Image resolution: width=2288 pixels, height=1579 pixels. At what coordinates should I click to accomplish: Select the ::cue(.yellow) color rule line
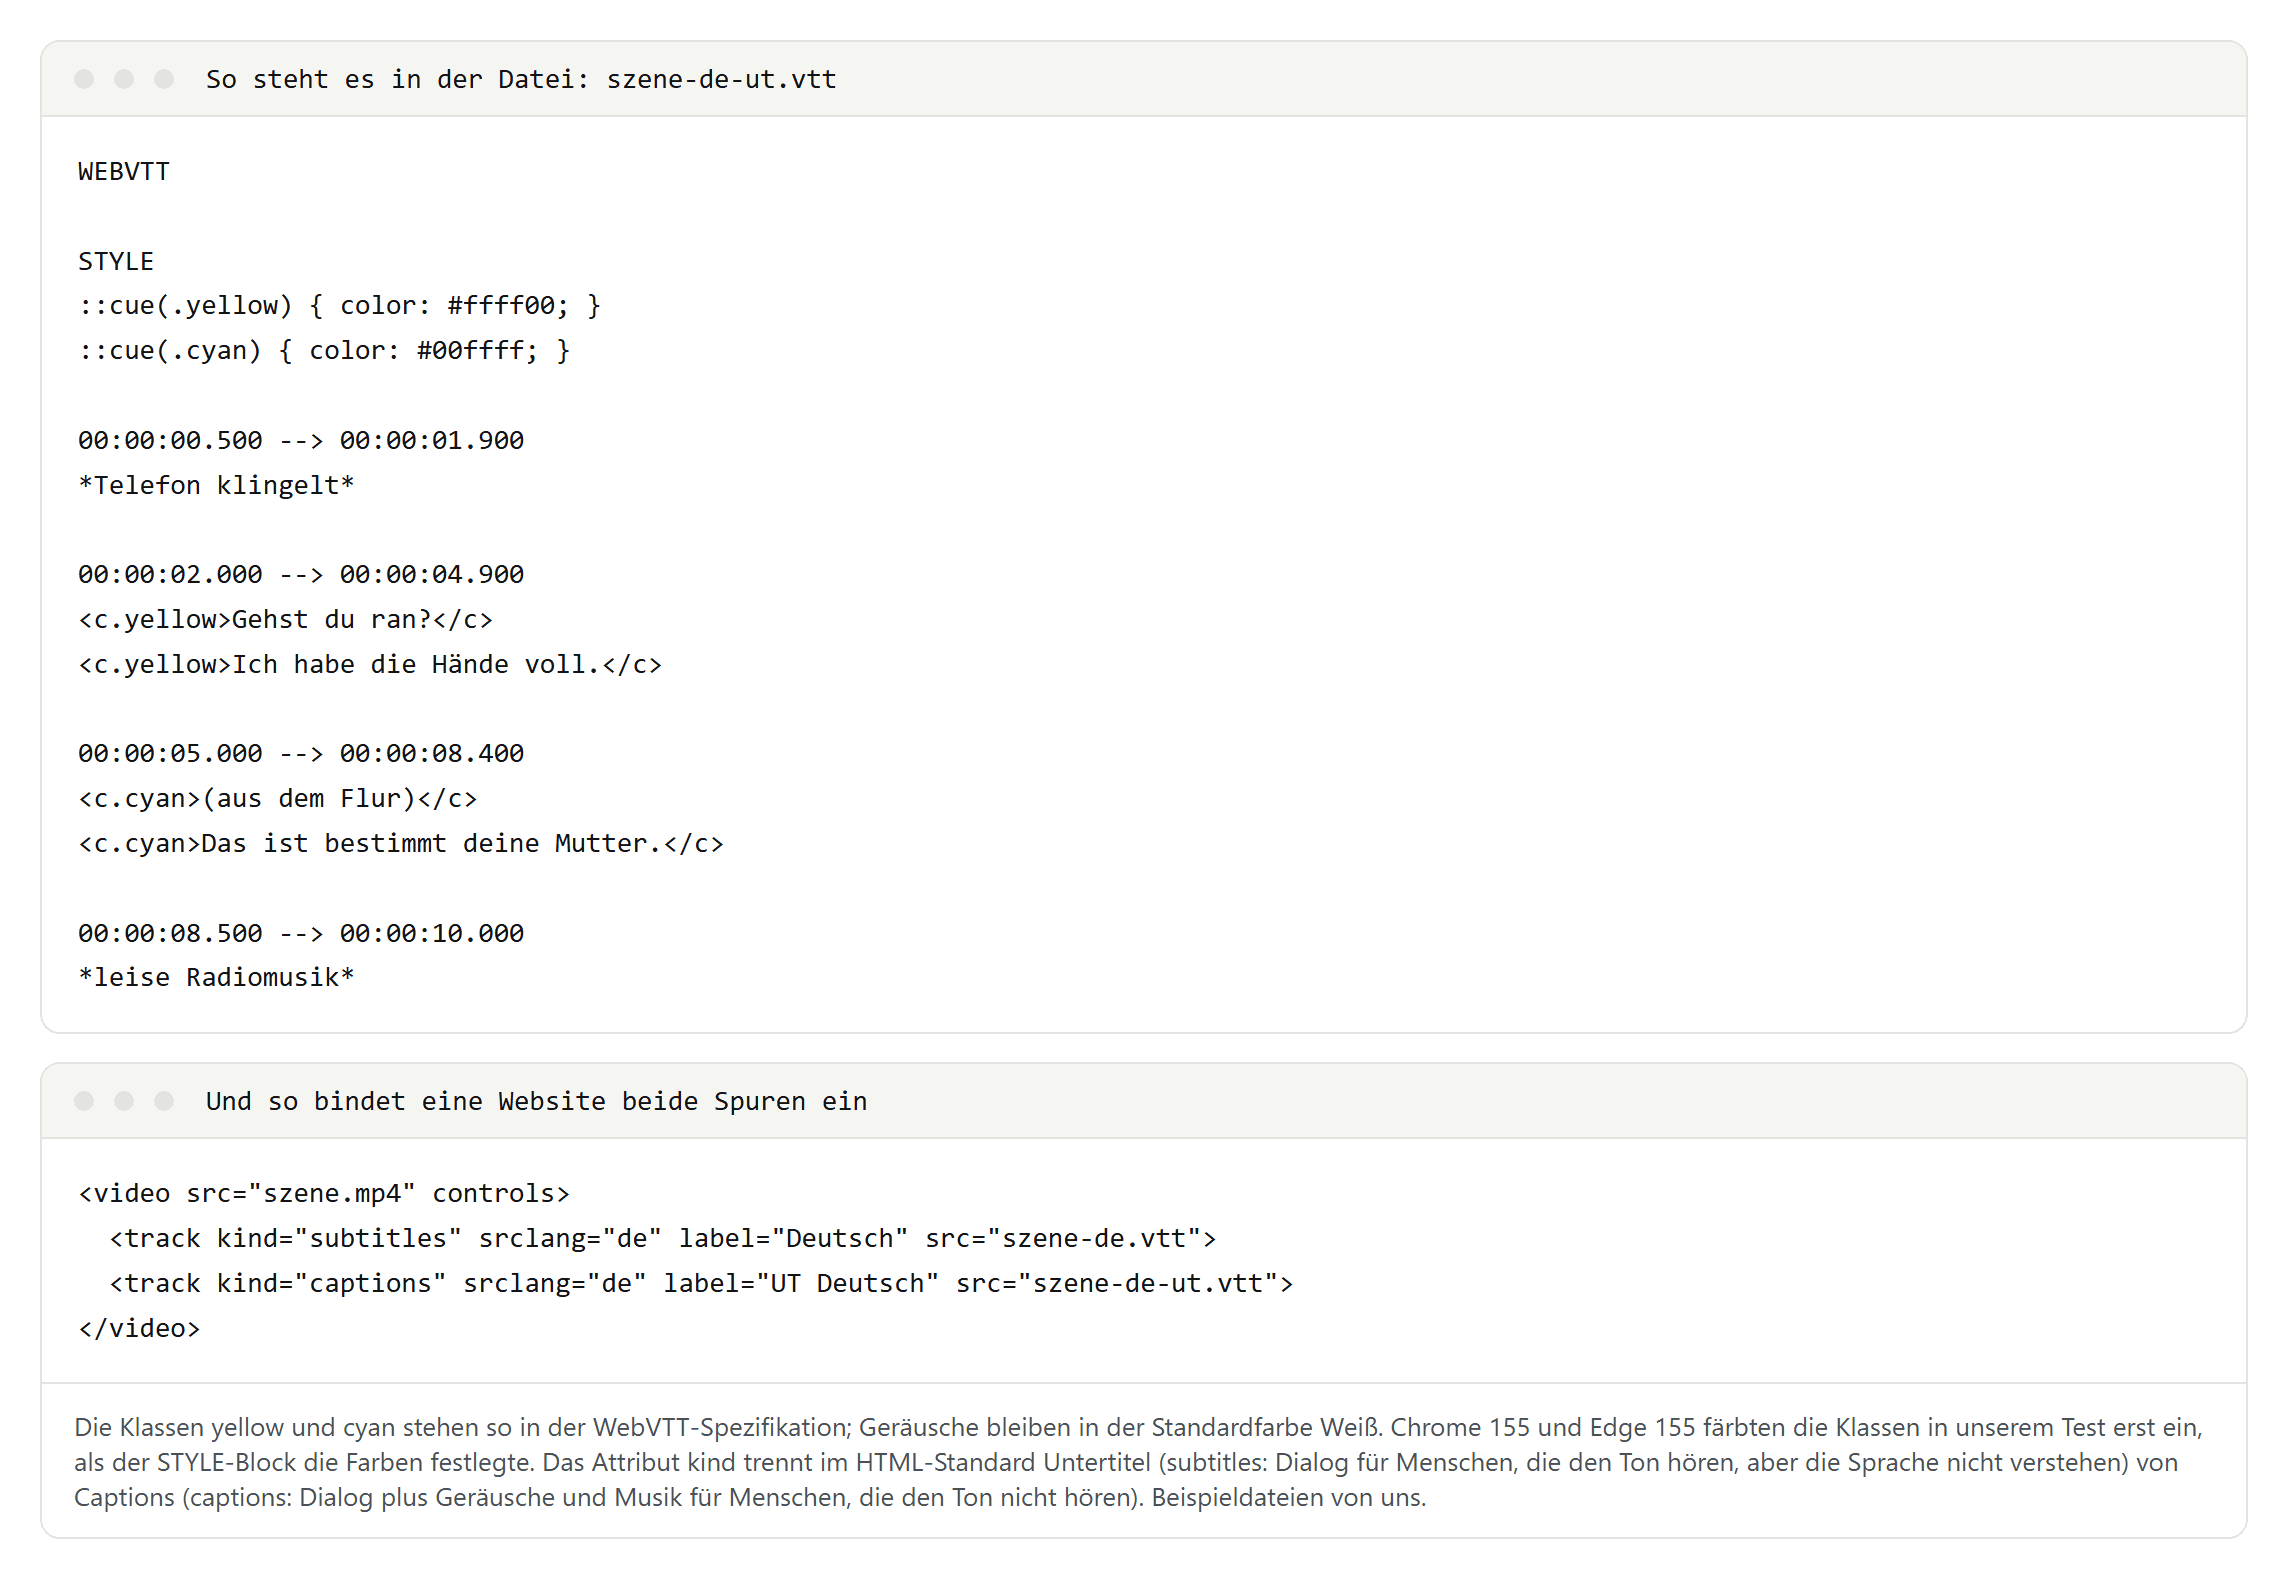tap(339, 306)
